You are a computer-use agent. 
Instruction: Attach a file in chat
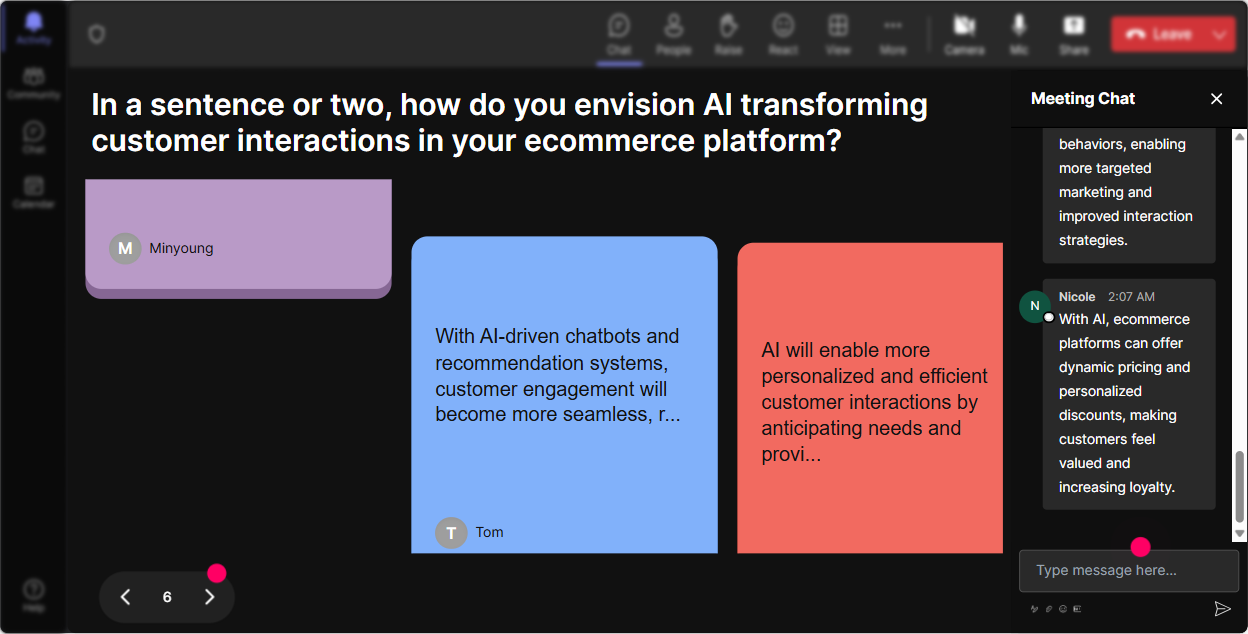[1049, 608]
